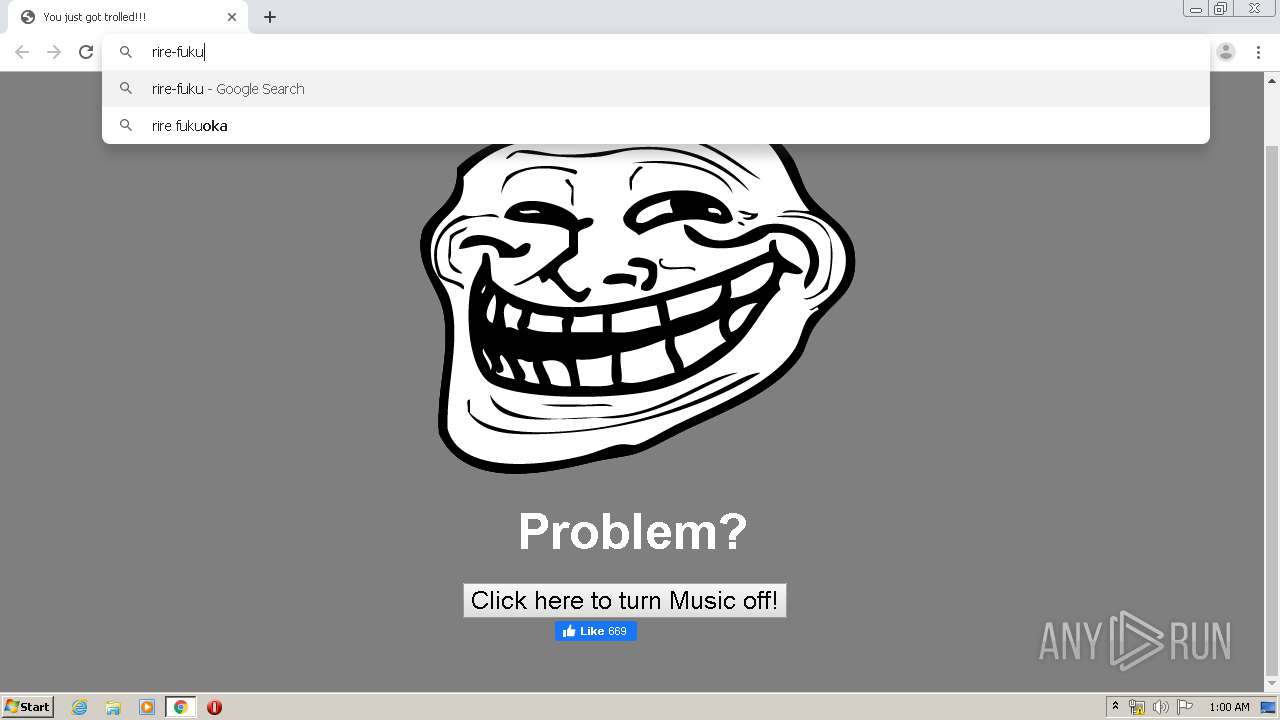Launch Internet Explorer from the taskbar
This screenshot has height=720, width=1280.
point(80,707)
